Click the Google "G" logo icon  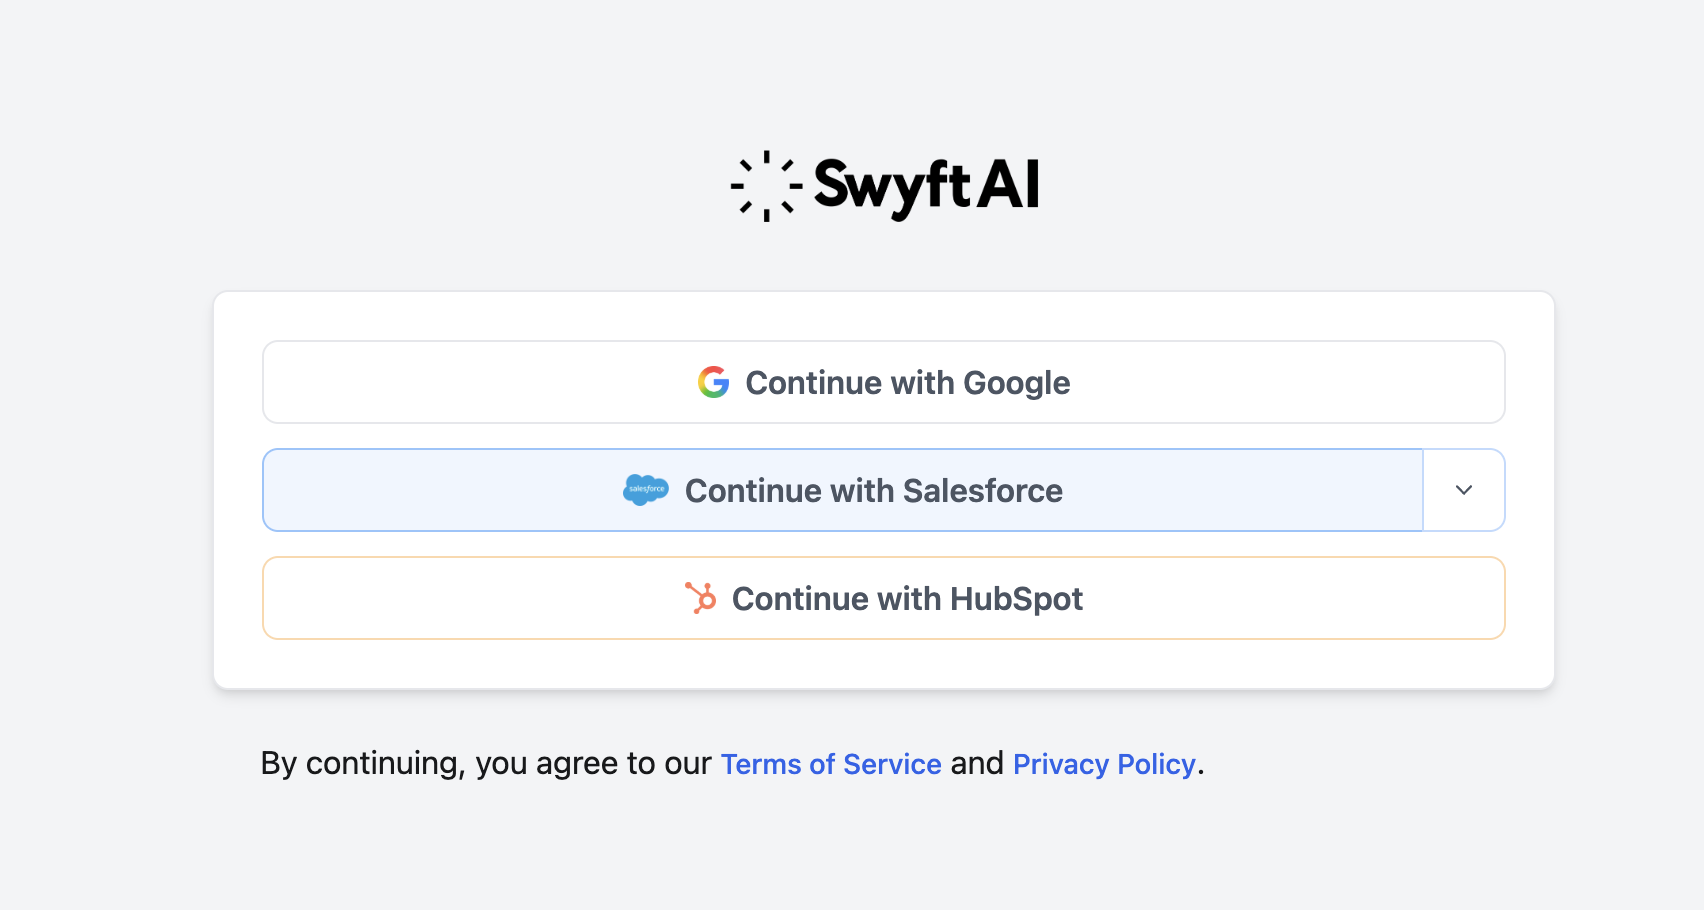coord(713,382)
